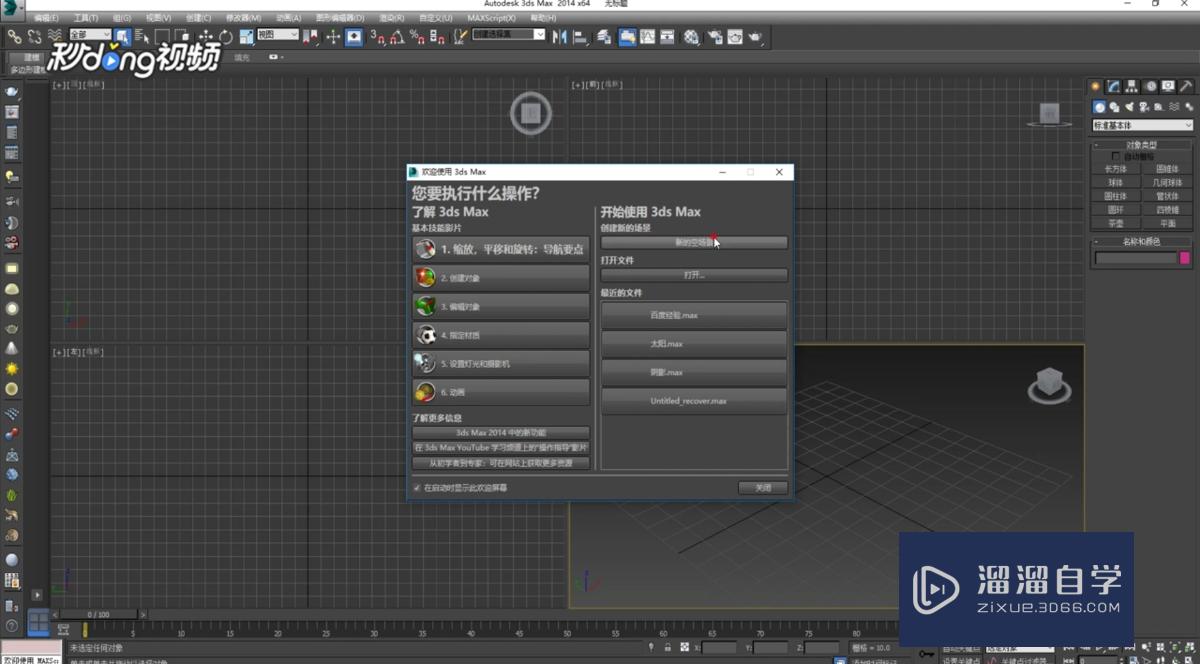
Task: Click the magenta object color swatch
Action: 1185,258
